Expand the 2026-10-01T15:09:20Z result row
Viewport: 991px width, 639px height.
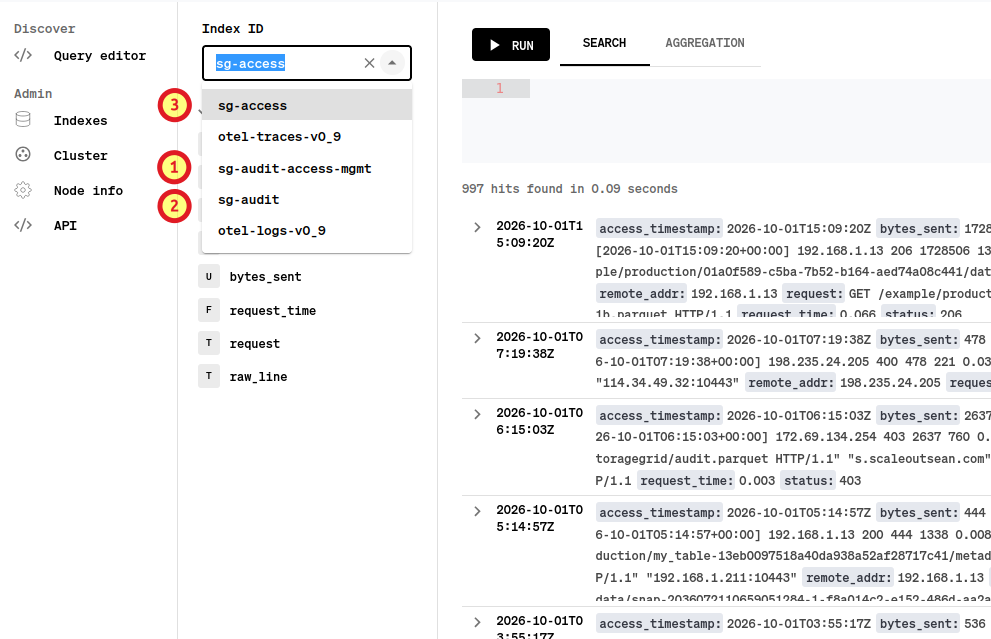pos(477,228)
